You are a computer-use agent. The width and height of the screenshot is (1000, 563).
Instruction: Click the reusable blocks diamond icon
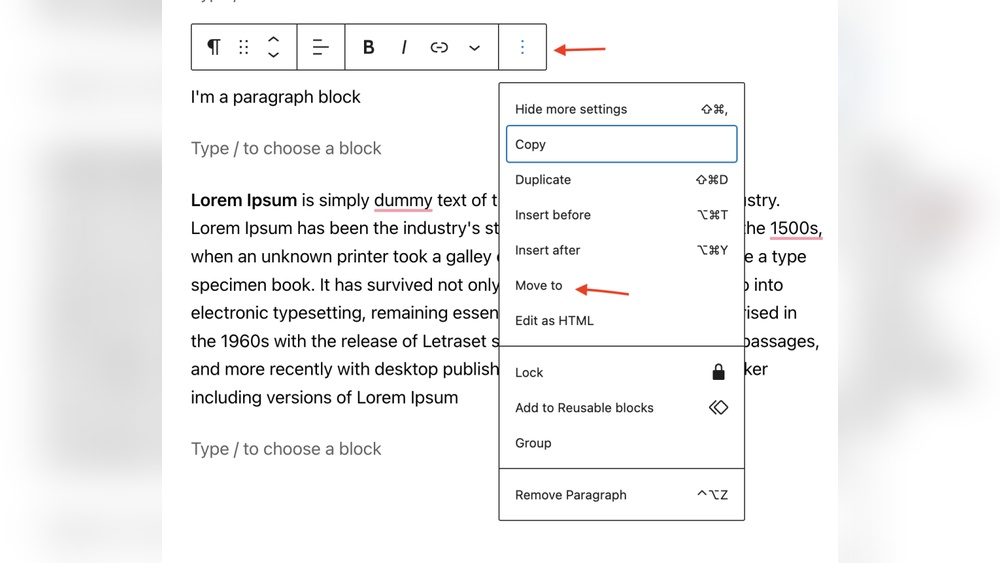pyautogui.click(x=718, y=407)
